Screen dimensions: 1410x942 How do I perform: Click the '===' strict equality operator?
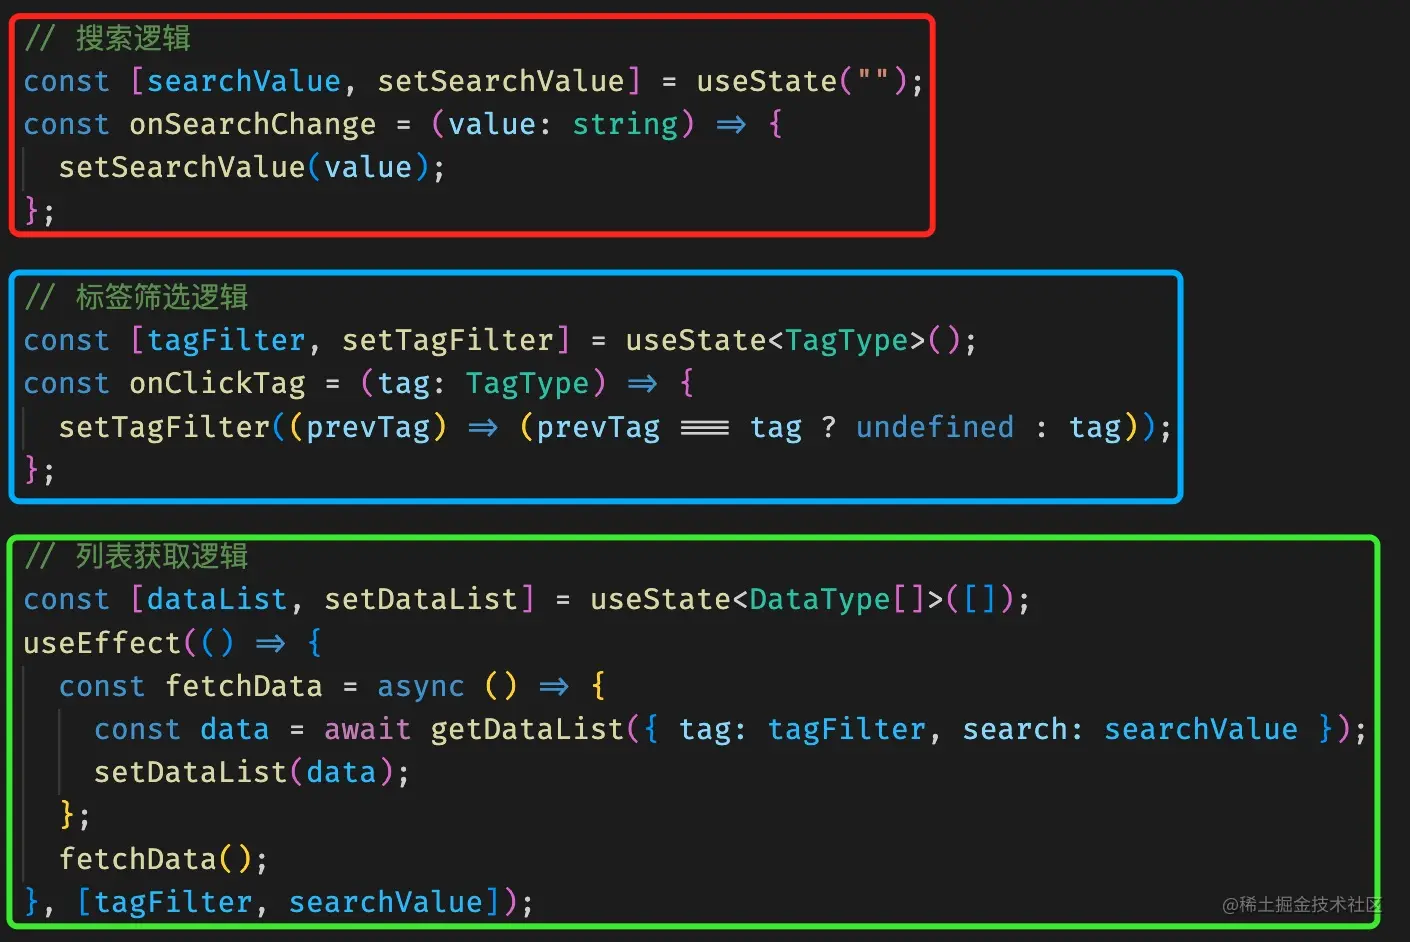click(x=705, y=427)
